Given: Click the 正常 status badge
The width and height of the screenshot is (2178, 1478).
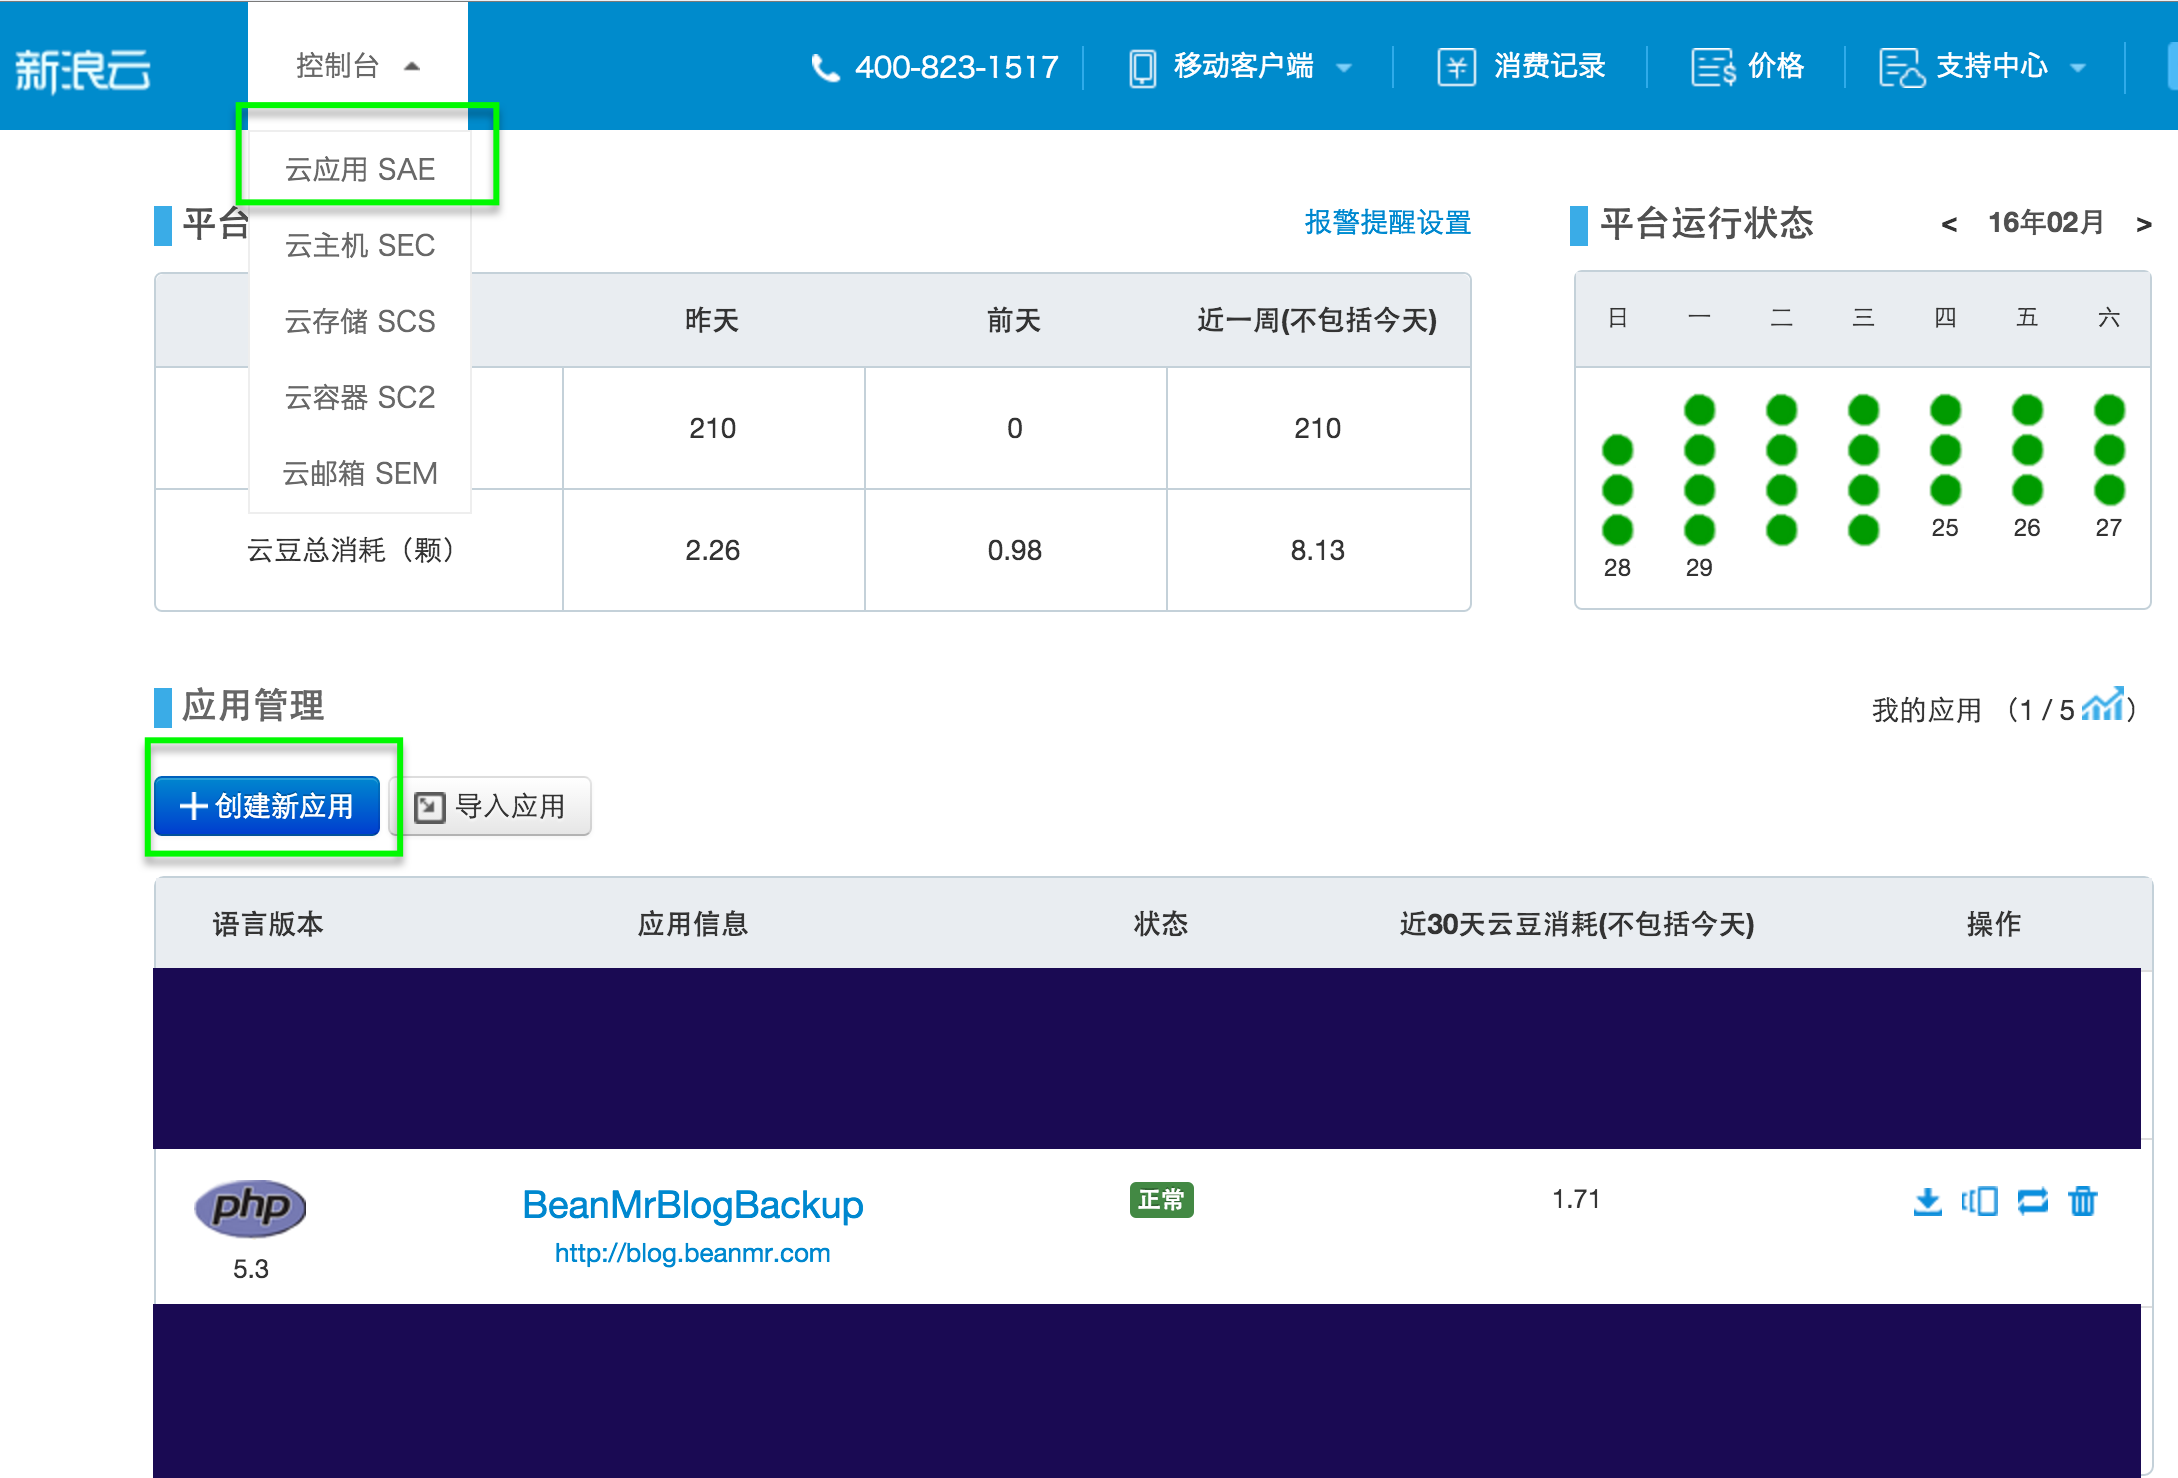Looking at the screenshot, I should click(x=1161, y=1199).
